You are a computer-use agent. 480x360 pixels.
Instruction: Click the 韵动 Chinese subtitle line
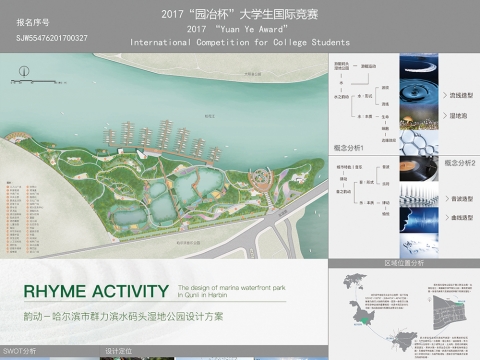pyautogui.click(x=123, y=316)
